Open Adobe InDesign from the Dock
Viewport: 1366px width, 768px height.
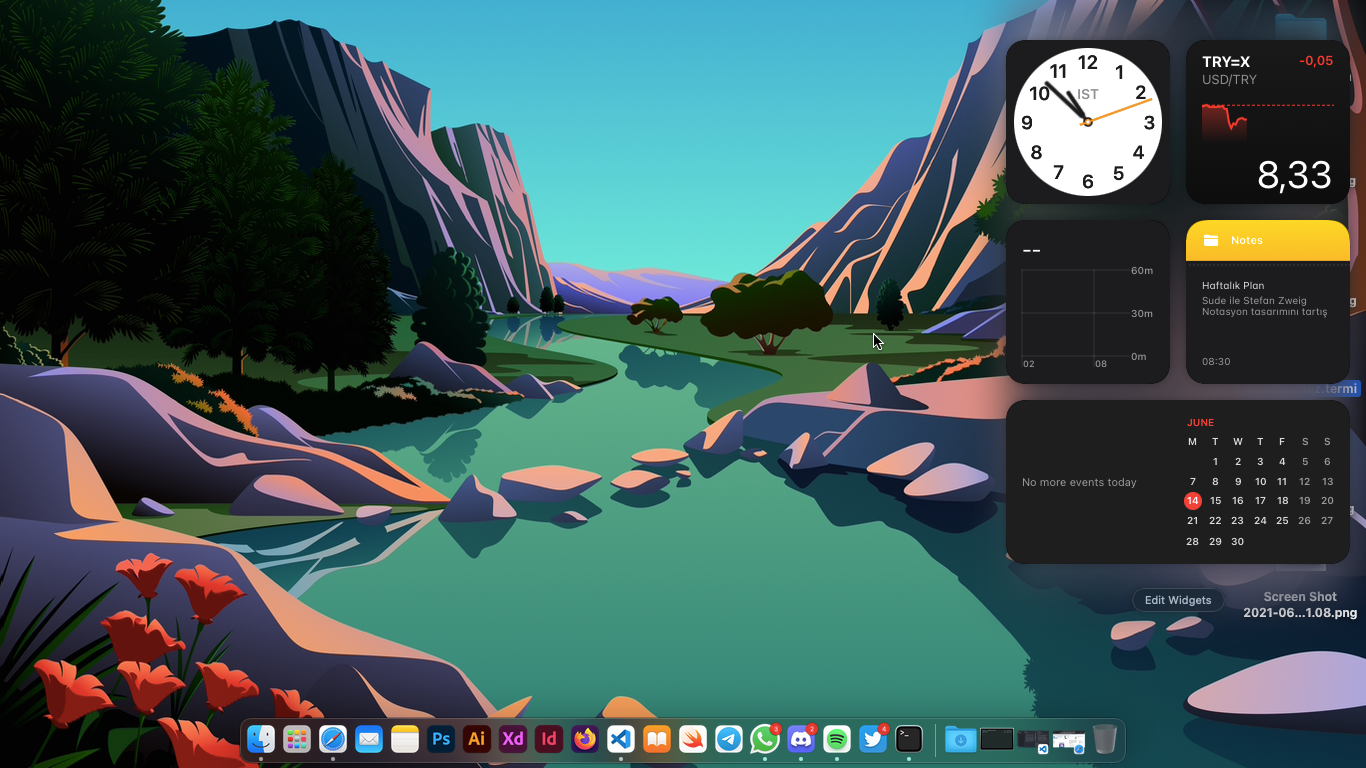pyautogui.click(x=549, y=739)
